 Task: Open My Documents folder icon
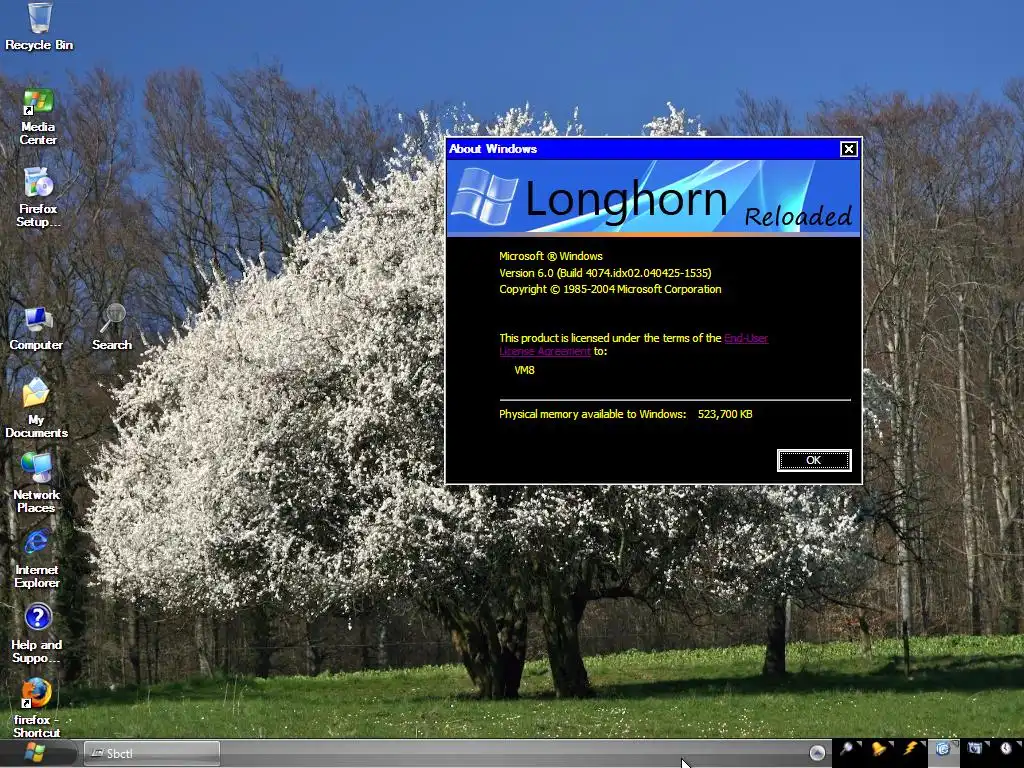36,408
